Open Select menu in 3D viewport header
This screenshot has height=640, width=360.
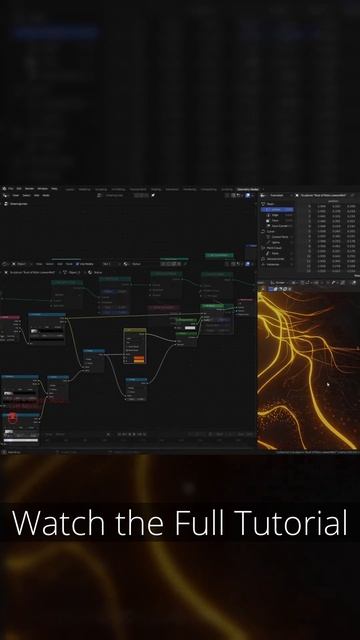point(26,196)
